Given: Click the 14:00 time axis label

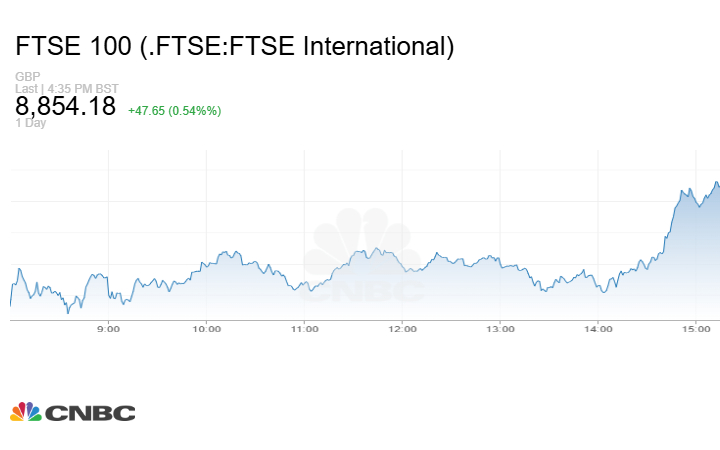Looking at the screenshot, I should pos(598,329).
